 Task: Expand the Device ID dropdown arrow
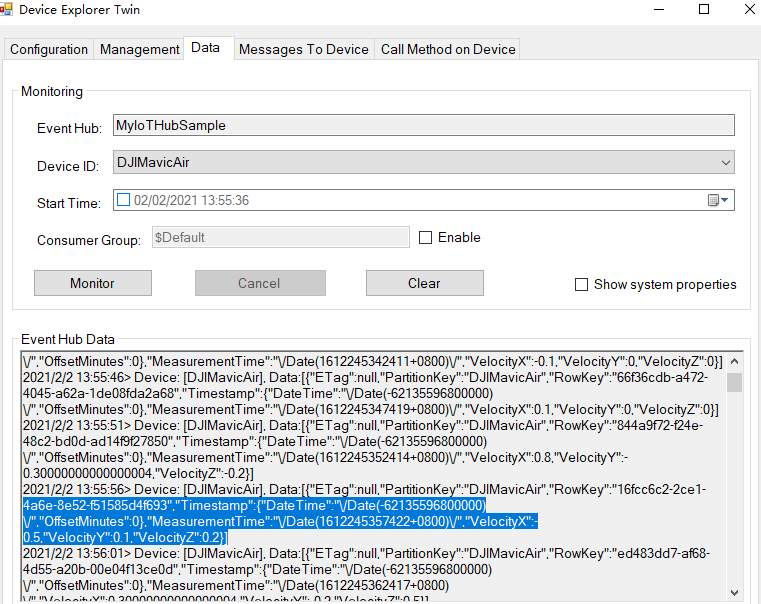(726, 163)
